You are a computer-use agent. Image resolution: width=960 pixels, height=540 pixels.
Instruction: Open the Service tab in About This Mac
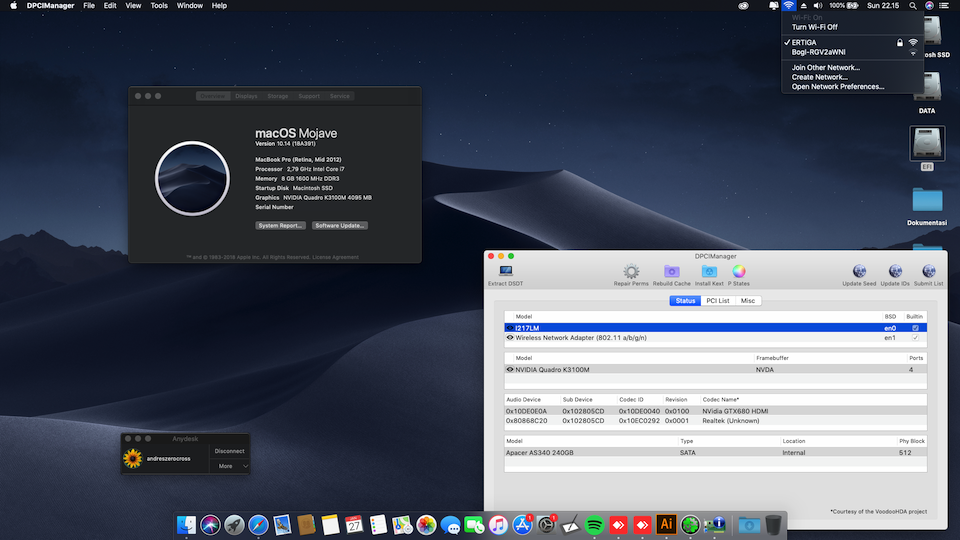coord(340,96)
